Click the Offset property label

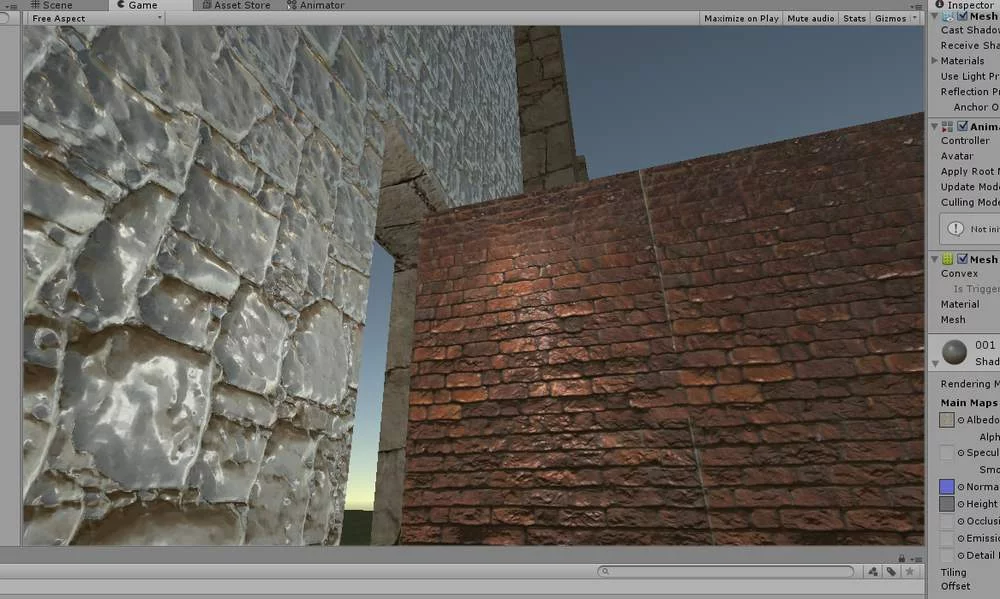point(955,586)
